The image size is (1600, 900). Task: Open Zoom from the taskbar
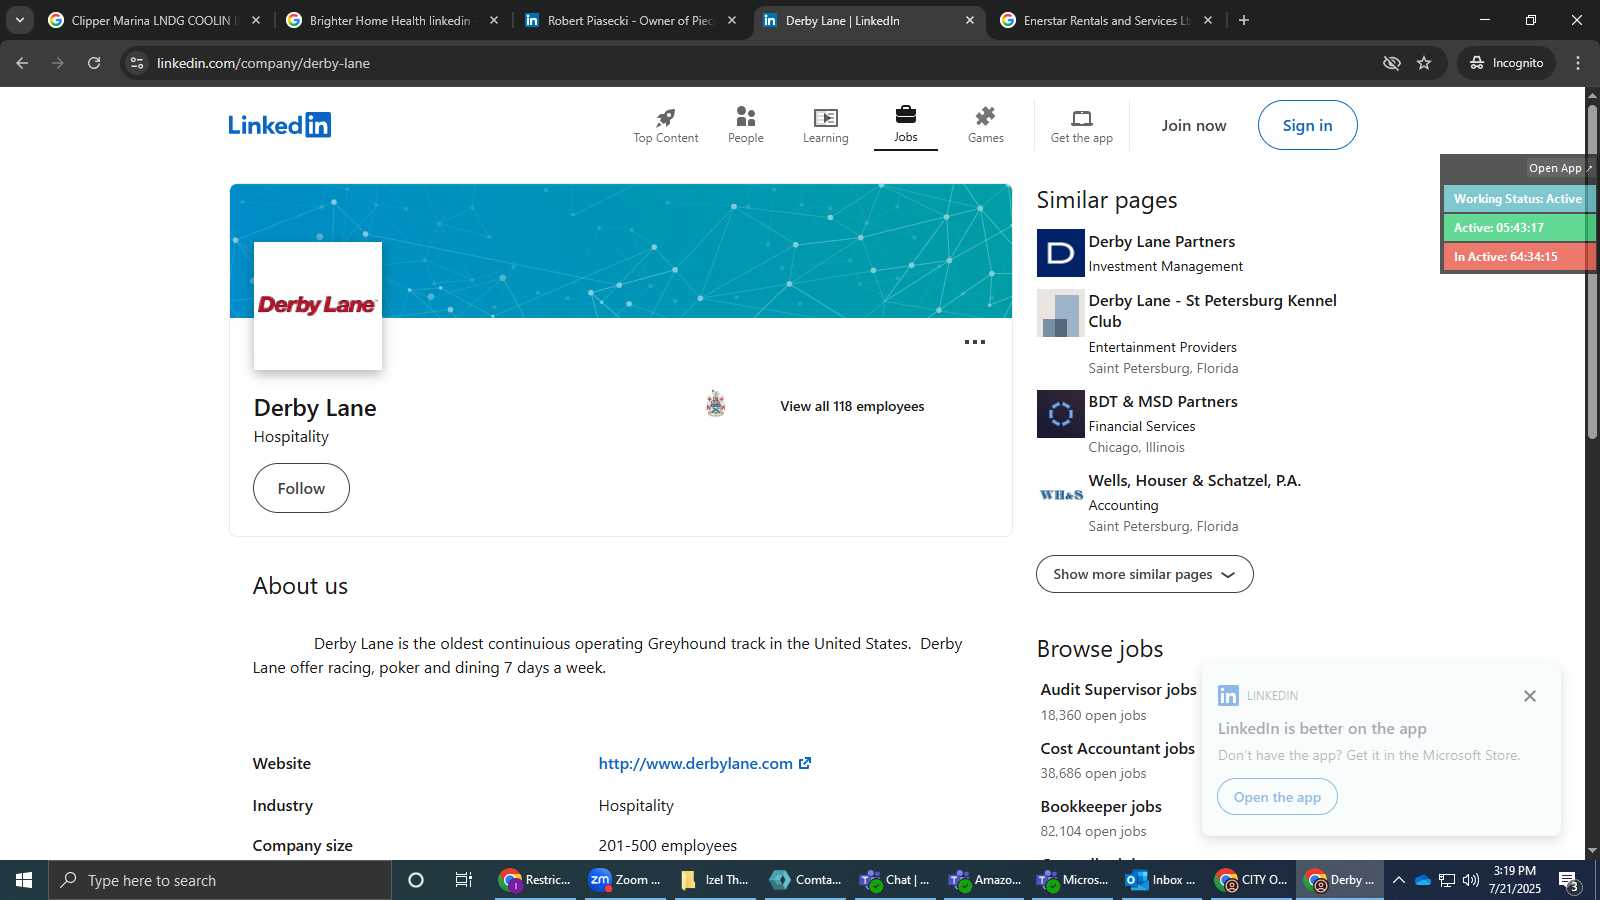(626, 880)
